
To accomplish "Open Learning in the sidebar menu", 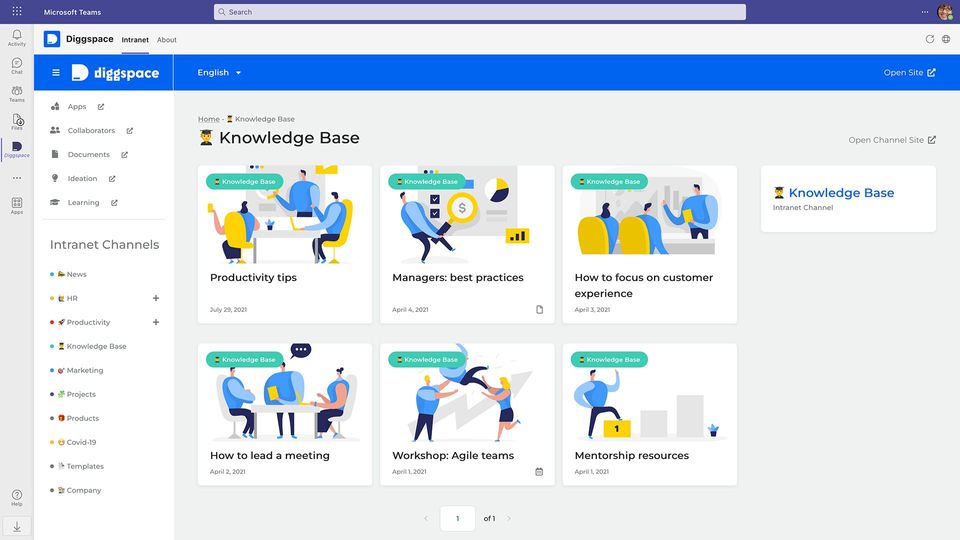I will [x=83, y=202].
